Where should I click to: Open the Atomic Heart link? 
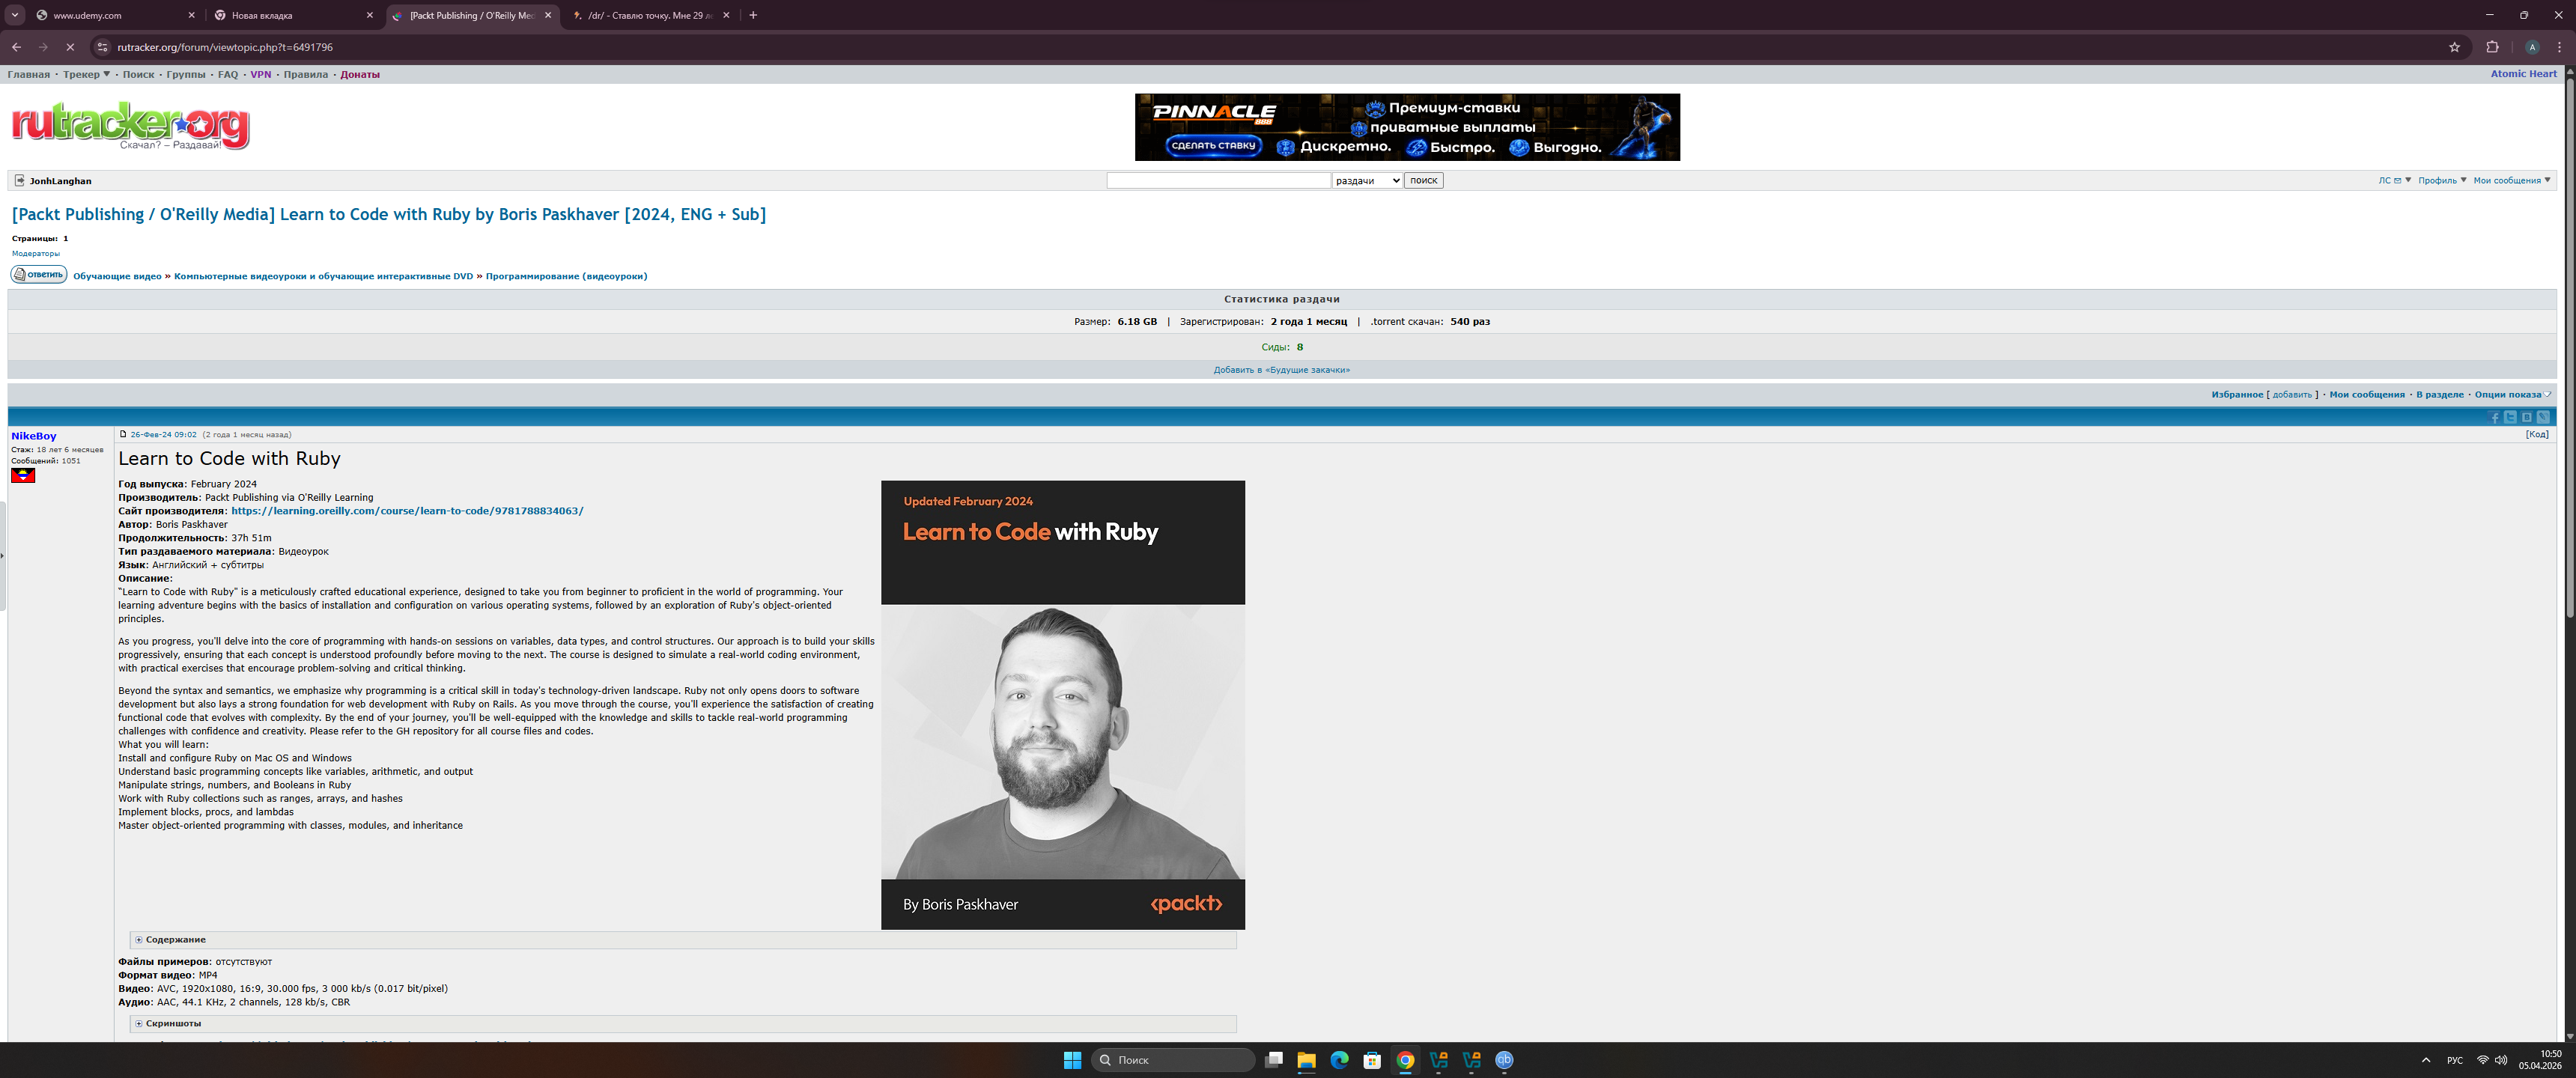[2524, 74]
